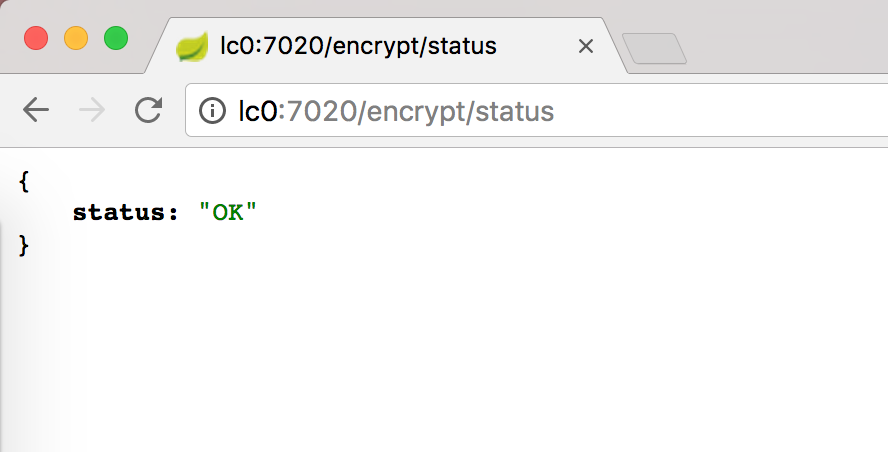The height and width of the screenshot is (452, 888).
Task: Click the forward navigation arrow
Action: [x=92, y=110]
